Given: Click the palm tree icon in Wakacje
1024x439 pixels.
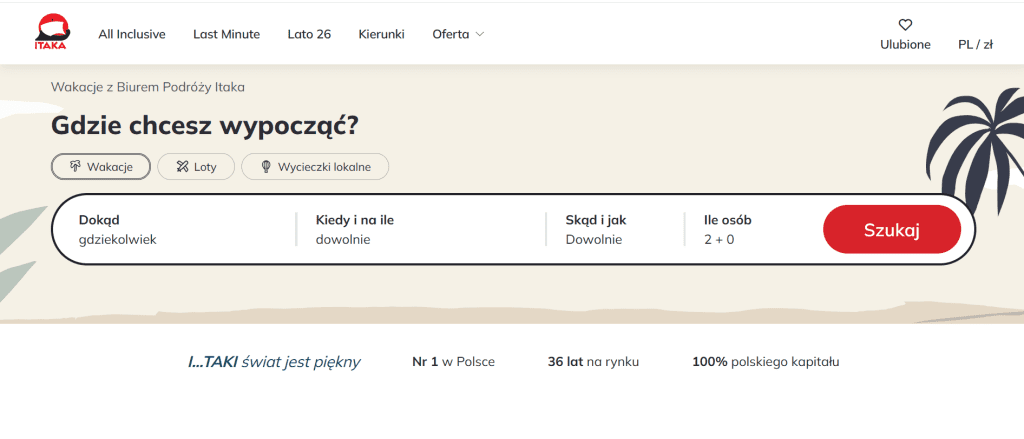Looking at the screenshot, I should coord(74,166).
